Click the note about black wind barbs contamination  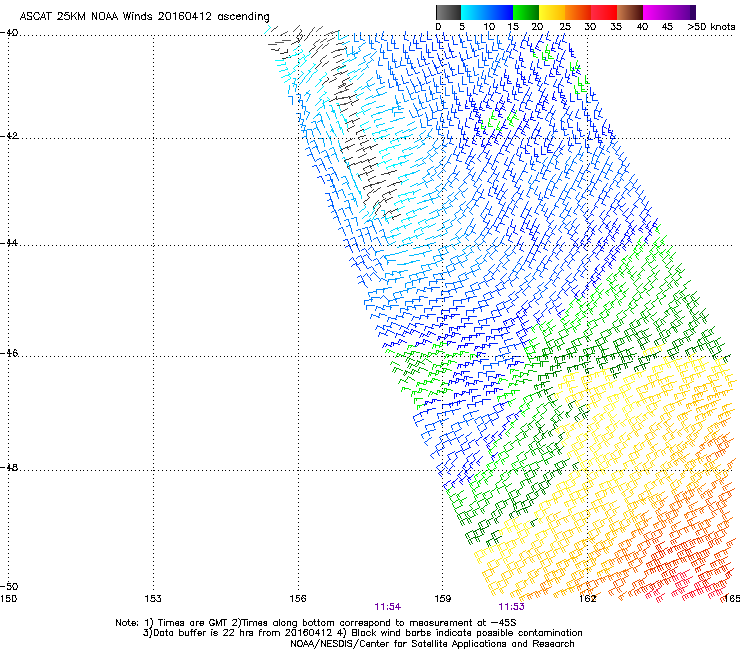click(x=467, y=633)
